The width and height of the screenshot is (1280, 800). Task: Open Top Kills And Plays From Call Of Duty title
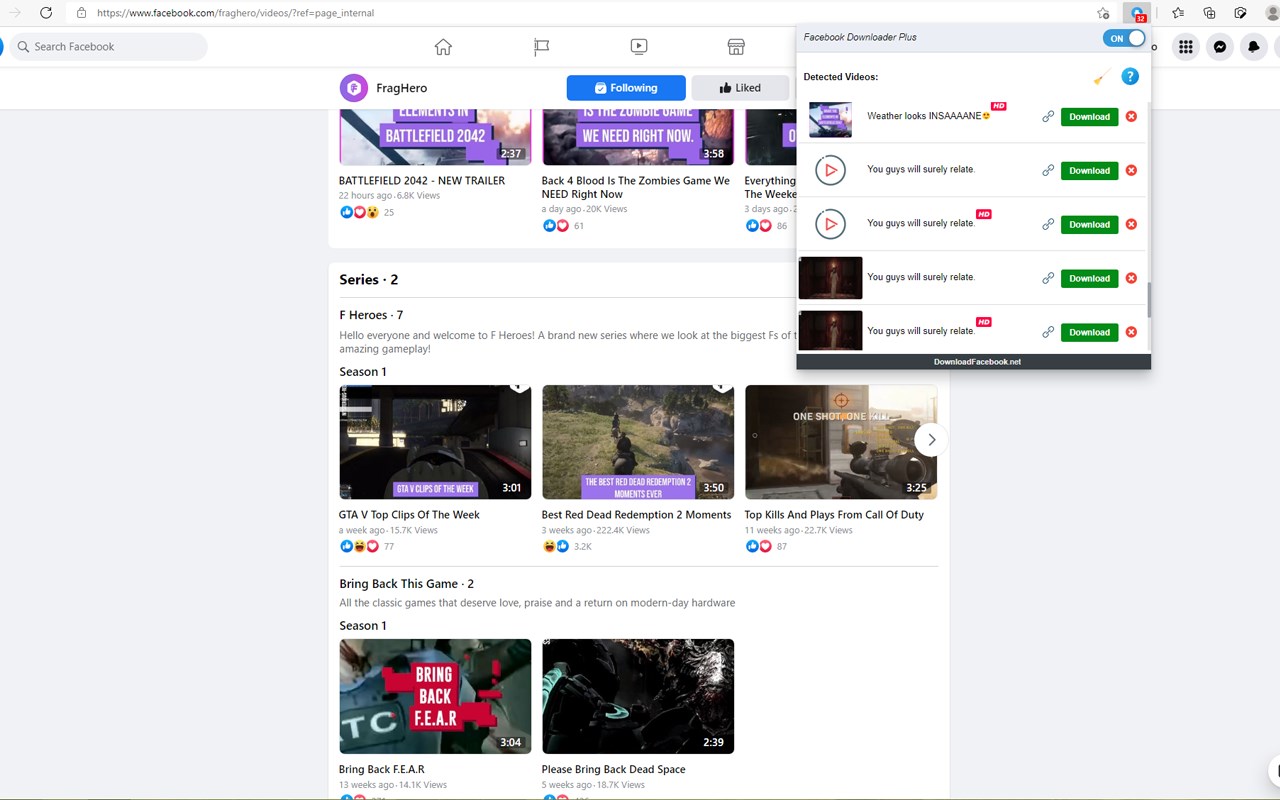[834, 515]
